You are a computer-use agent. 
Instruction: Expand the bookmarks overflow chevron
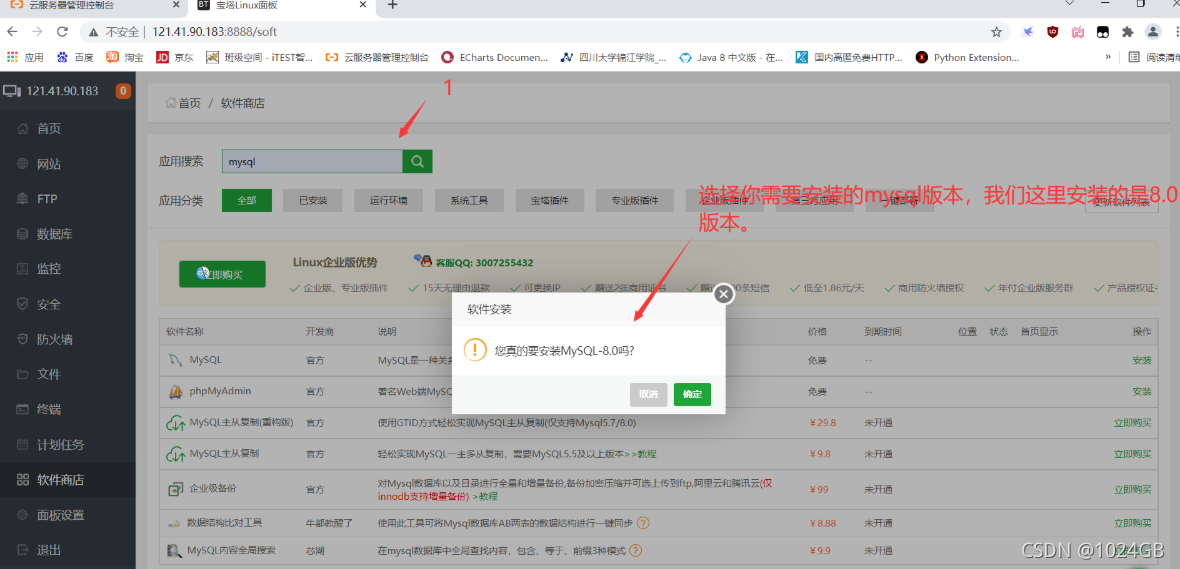[1108, 57]
